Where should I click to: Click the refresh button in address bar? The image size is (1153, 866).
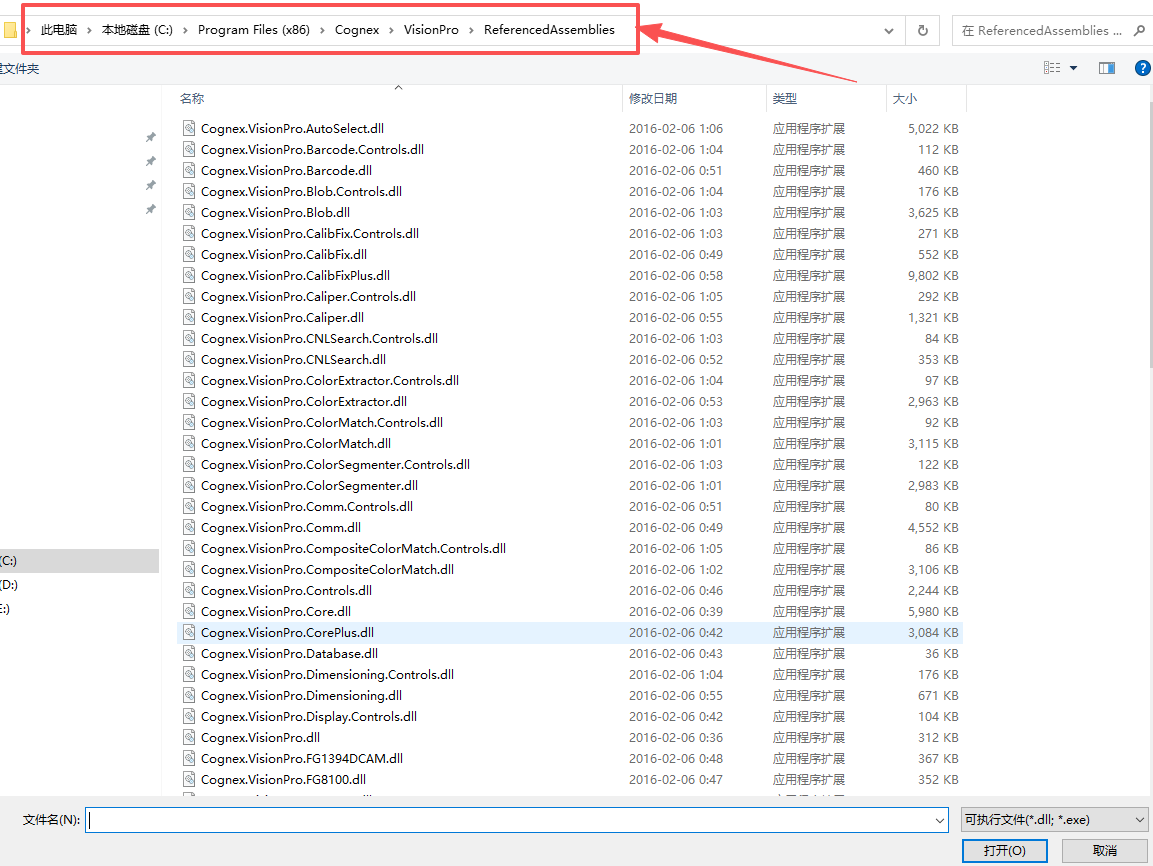(922, 30)
